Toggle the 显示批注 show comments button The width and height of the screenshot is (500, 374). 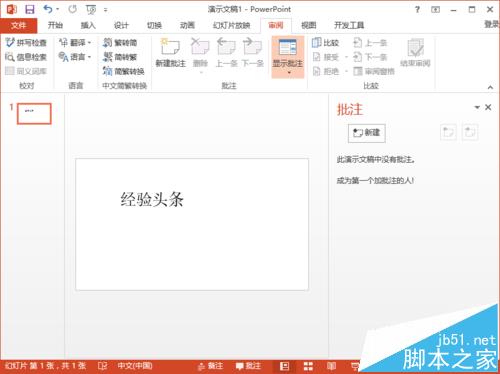pos(288,57)
